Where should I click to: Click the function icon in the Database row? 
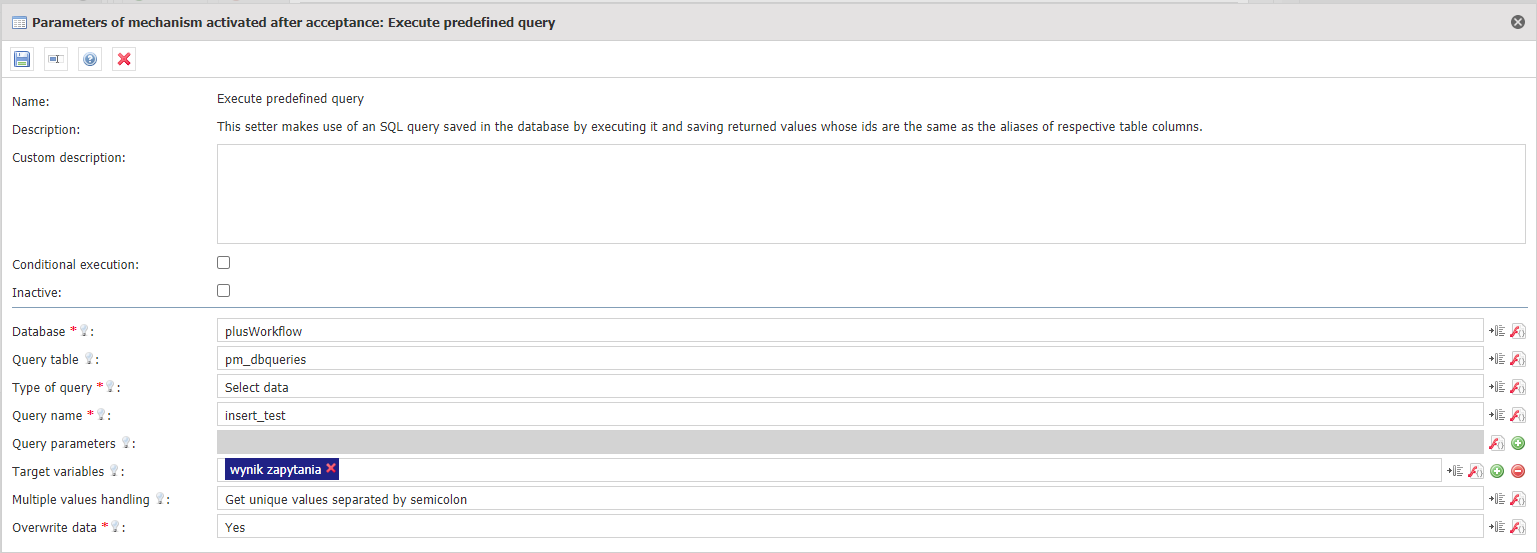(1517, 331)
